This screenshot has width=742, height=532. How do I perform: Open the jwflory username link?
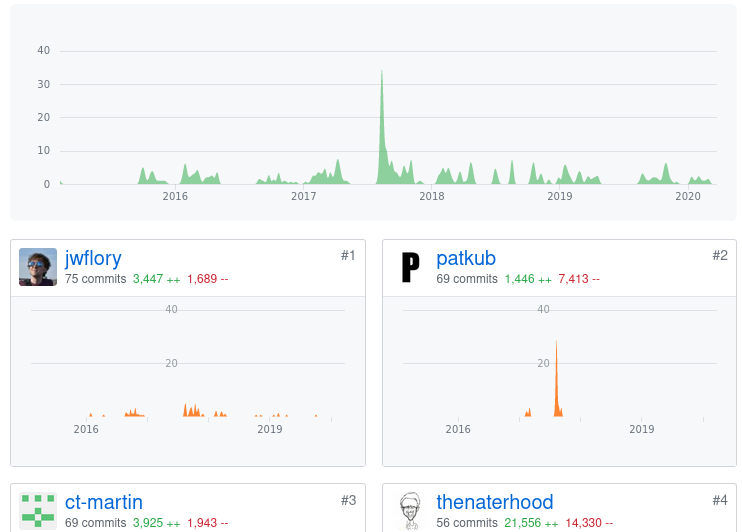point(93,258)
